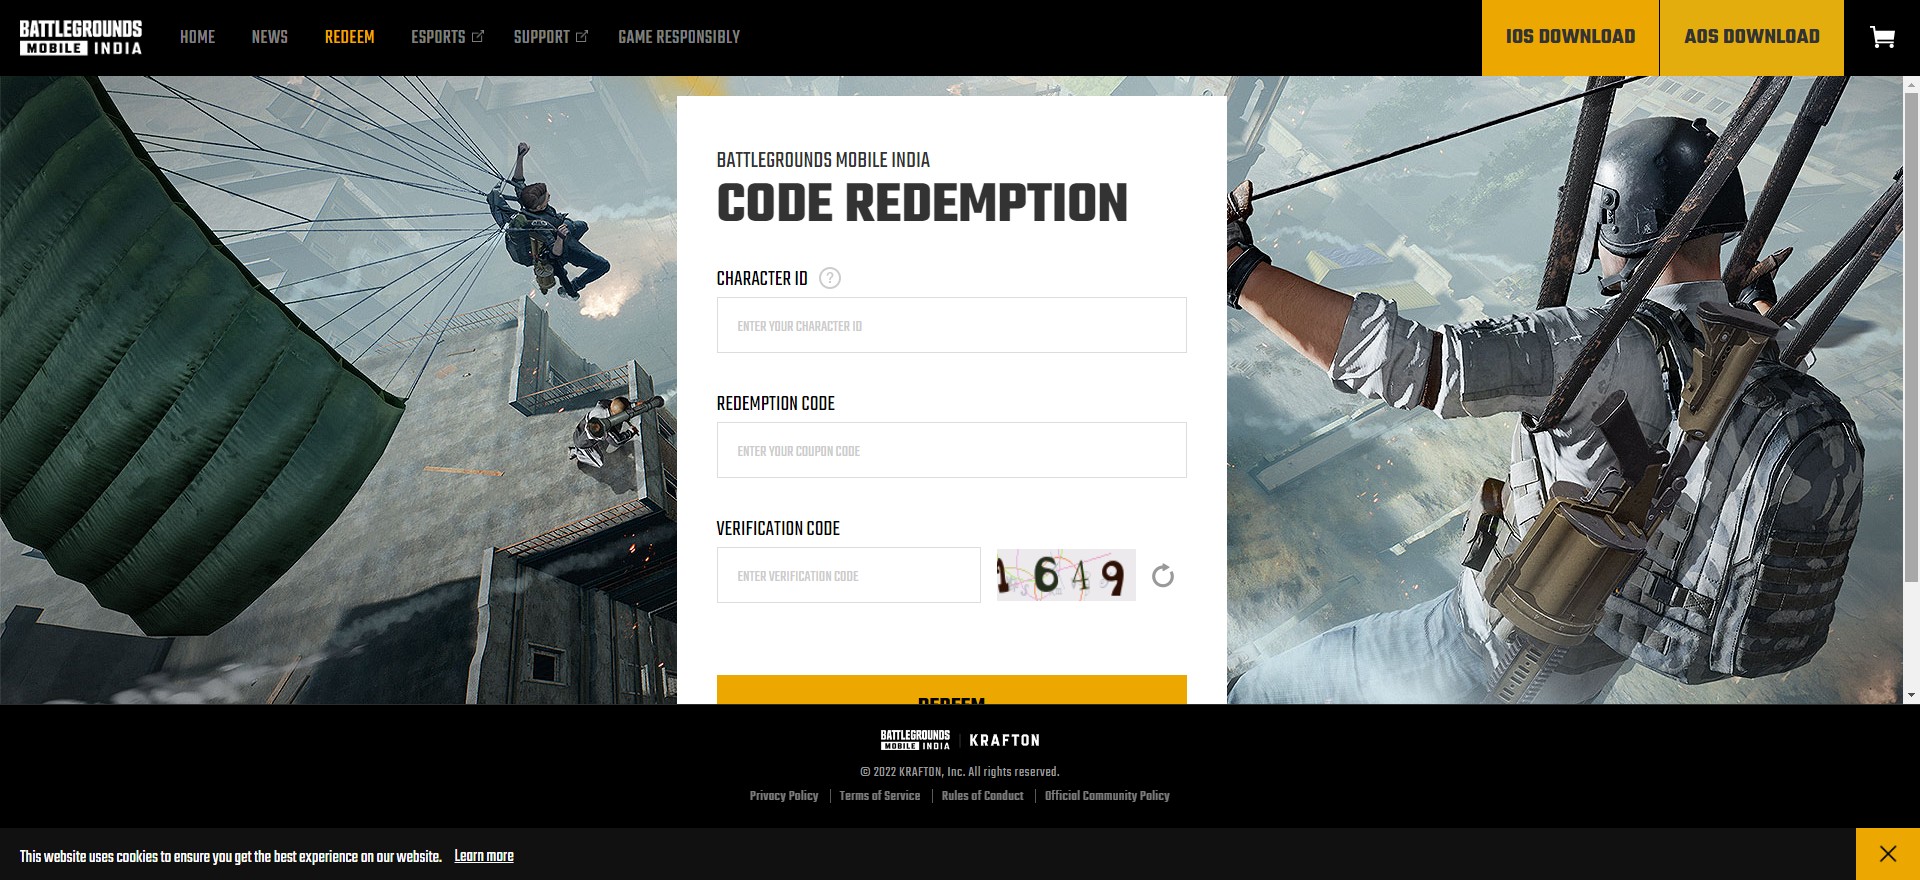Image resolution: width=1920 pixels, height=880 pixels.
Task: Focus the coupon code input field
Action: 952,450
